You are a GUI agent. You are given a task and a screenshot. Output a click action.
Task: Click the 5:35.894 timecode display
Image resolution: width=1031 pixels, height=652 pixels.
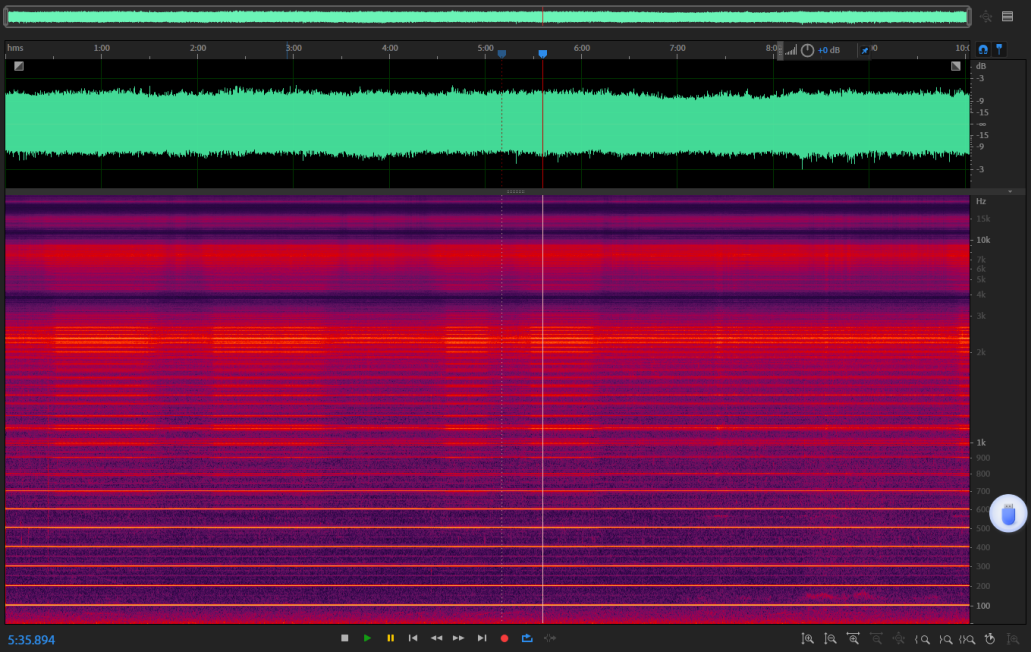[32, 639]
